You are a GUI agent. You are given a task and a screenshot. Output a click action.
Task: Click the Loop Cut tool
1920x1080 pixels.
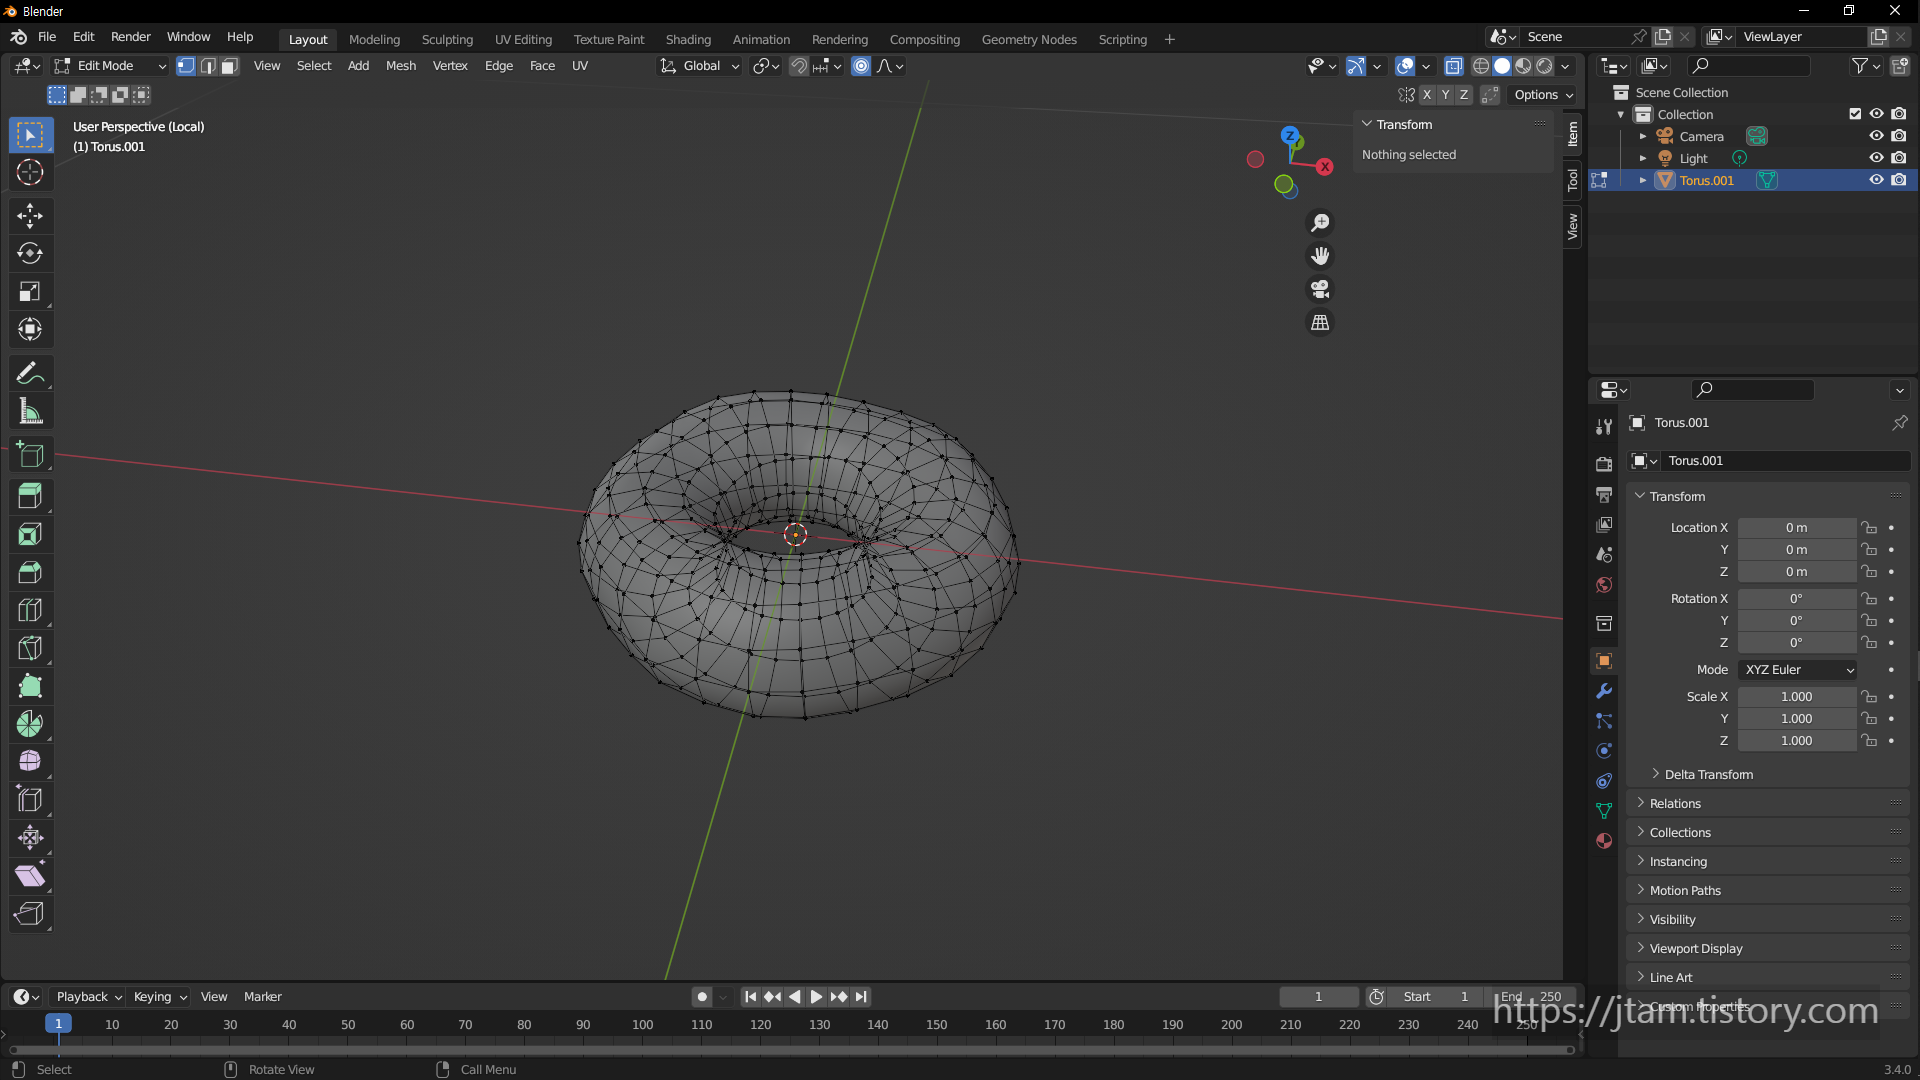click(x=30, y=610)
